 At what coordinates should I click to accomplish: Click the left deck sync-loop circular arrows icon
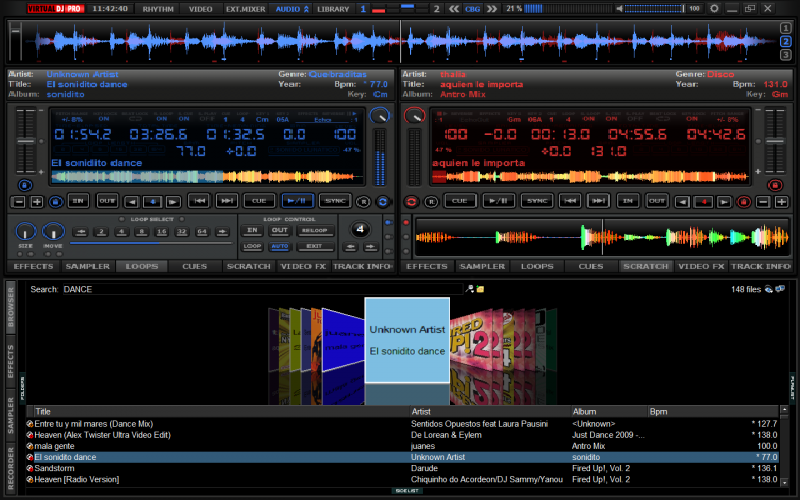click(x=382, y=202)
